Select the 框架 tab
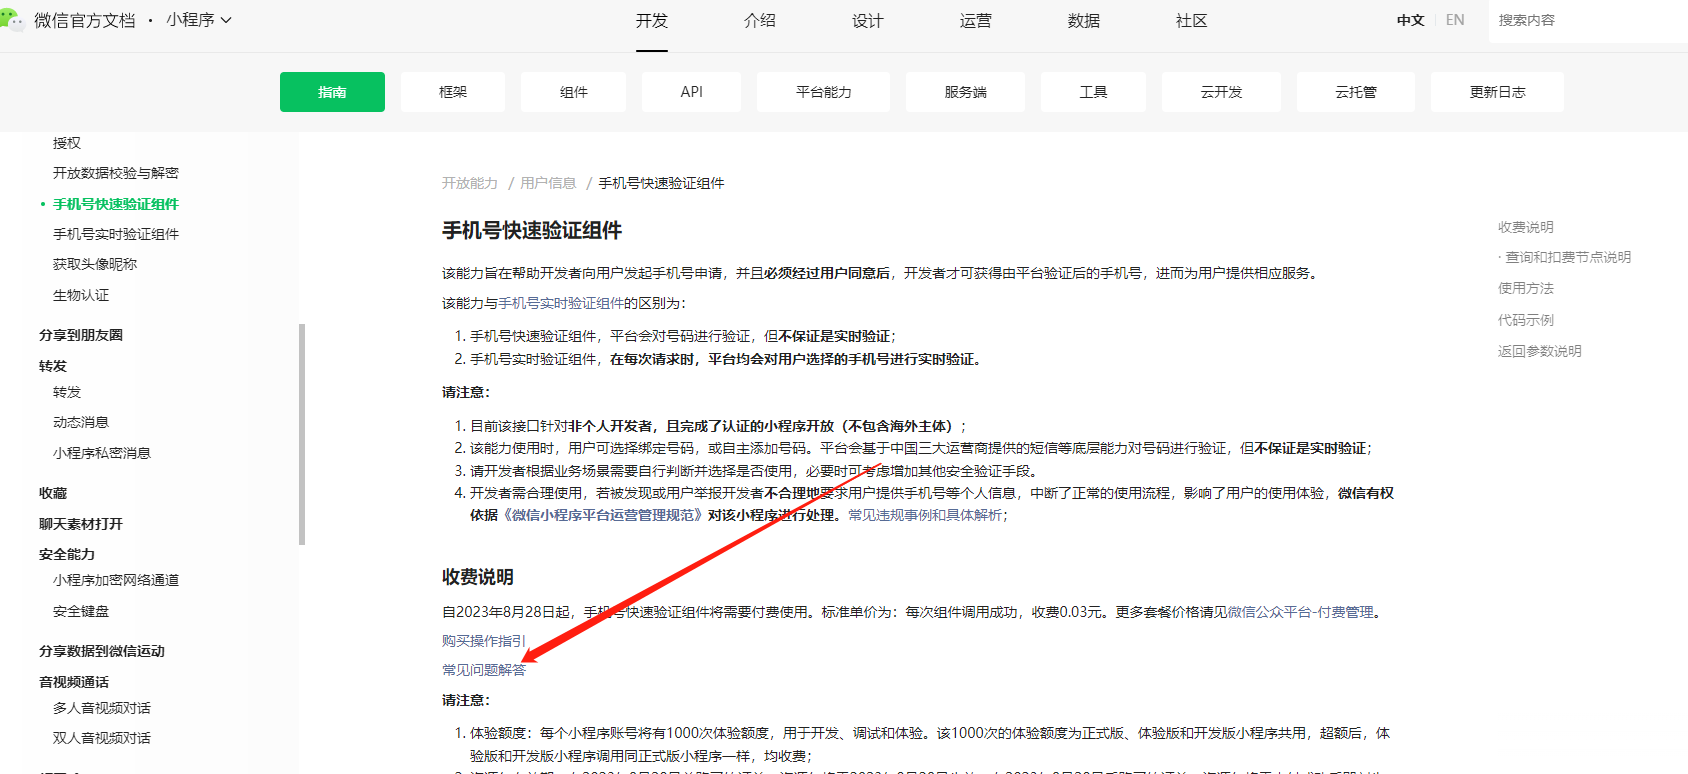 point(453,92)
